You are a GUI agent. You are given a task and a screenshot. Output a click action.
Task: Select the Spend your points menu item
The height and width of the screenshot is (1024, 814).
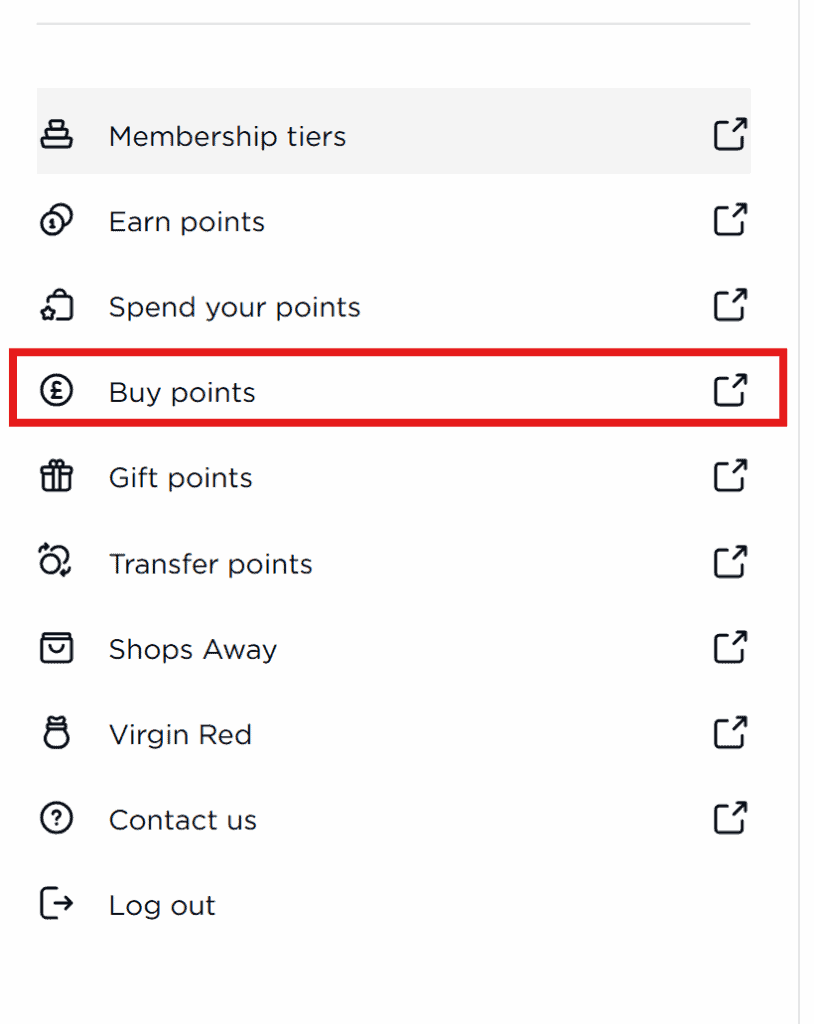pos(234,307)
